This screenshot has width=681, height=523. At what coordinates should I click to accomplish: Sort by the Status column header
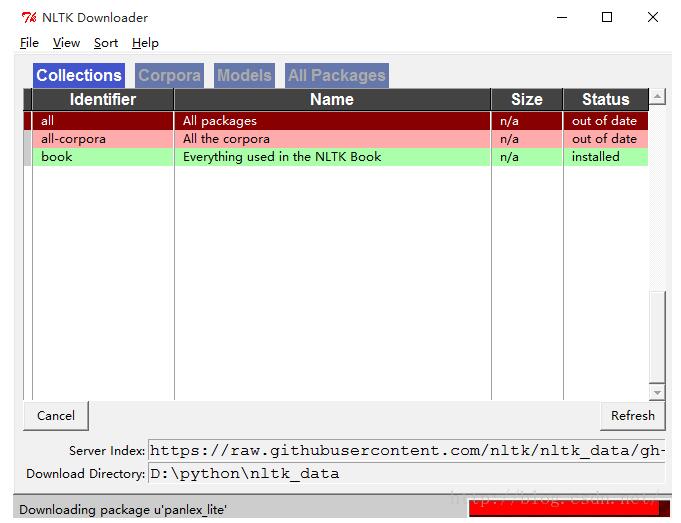(x=605, y=99)
